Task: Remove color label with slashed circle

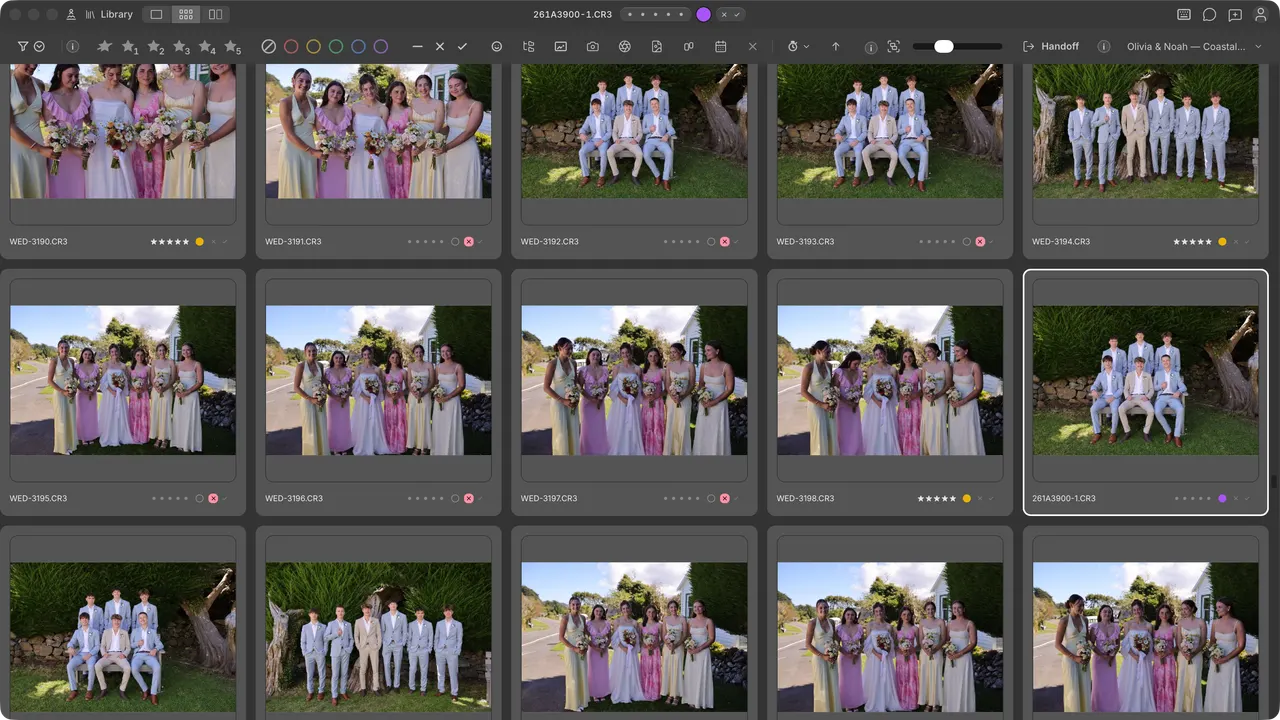Action: coord(268,47)
